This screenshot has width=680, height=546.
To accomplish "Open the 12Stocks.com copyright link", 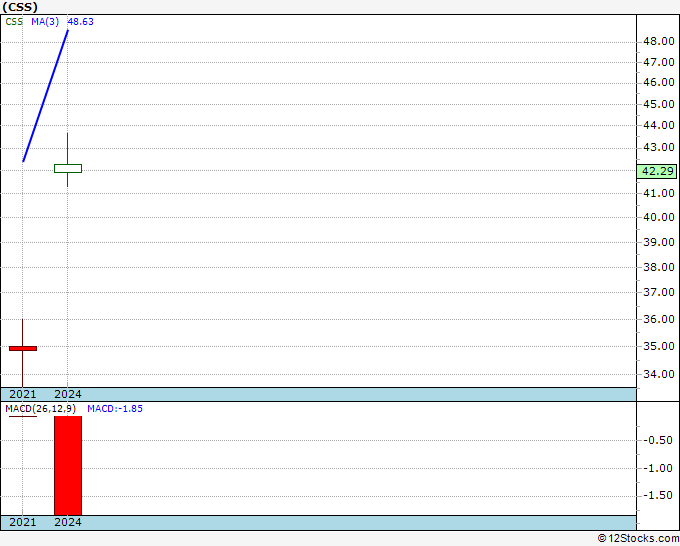I will 638,539.
